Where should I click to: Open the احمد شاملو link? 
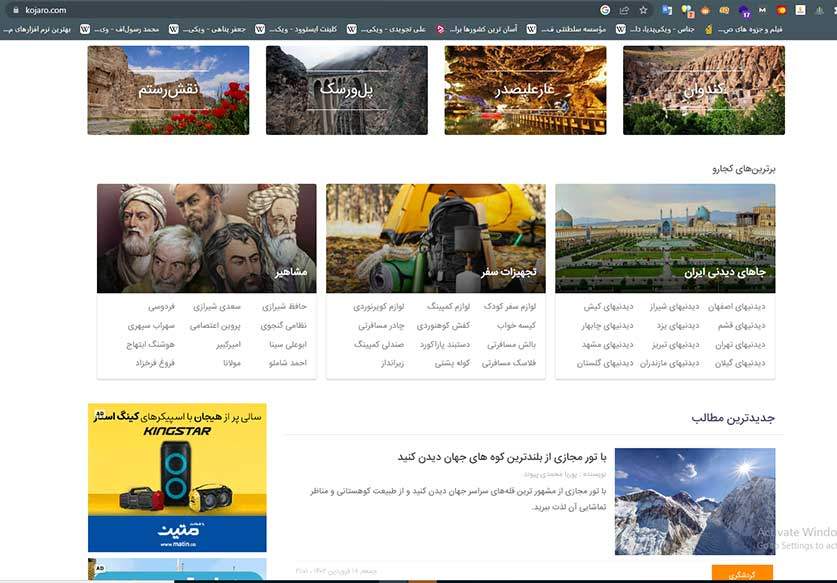288,363
